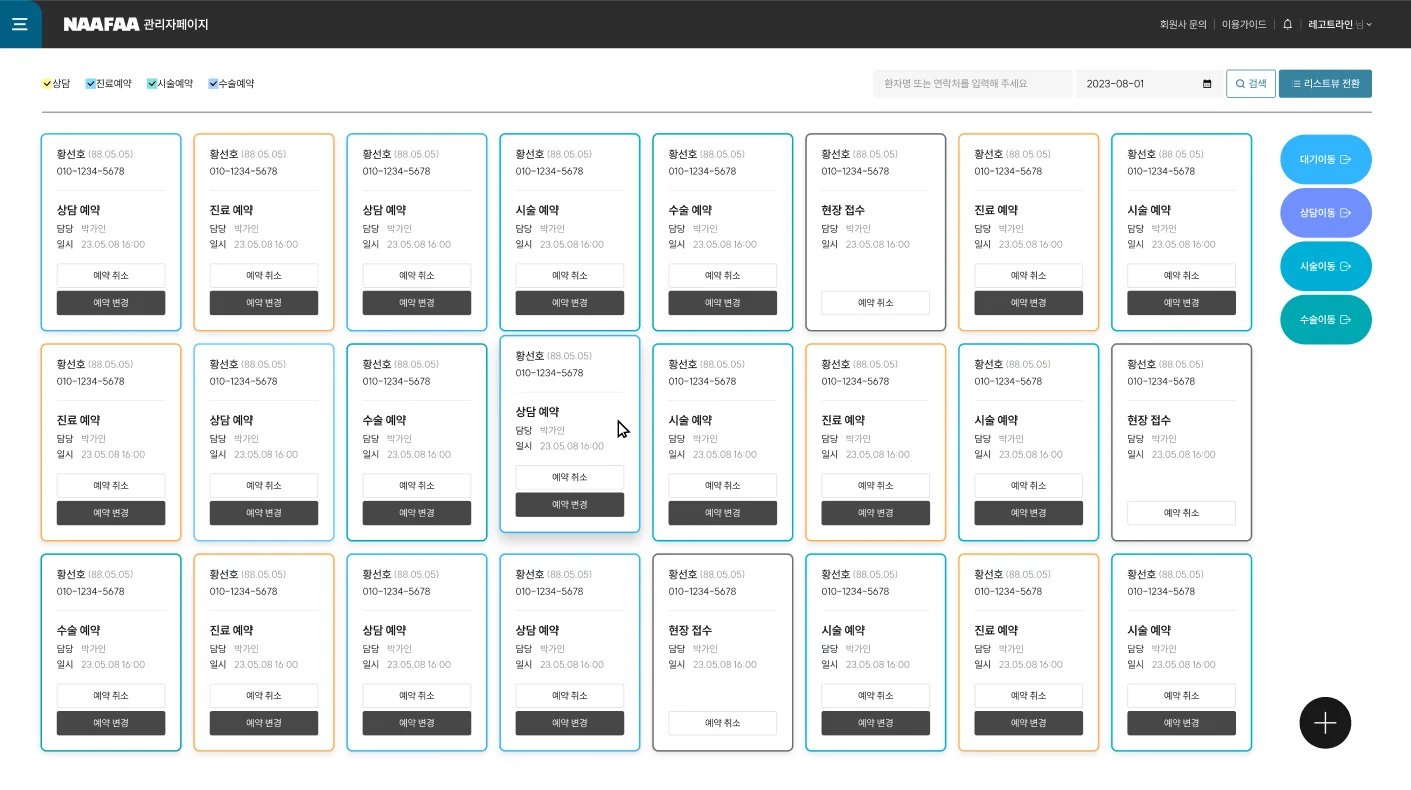This screenshot has height=790, width=1411.
Task: Click the 상담이동 round button
Action: (x=1326, y=213)
